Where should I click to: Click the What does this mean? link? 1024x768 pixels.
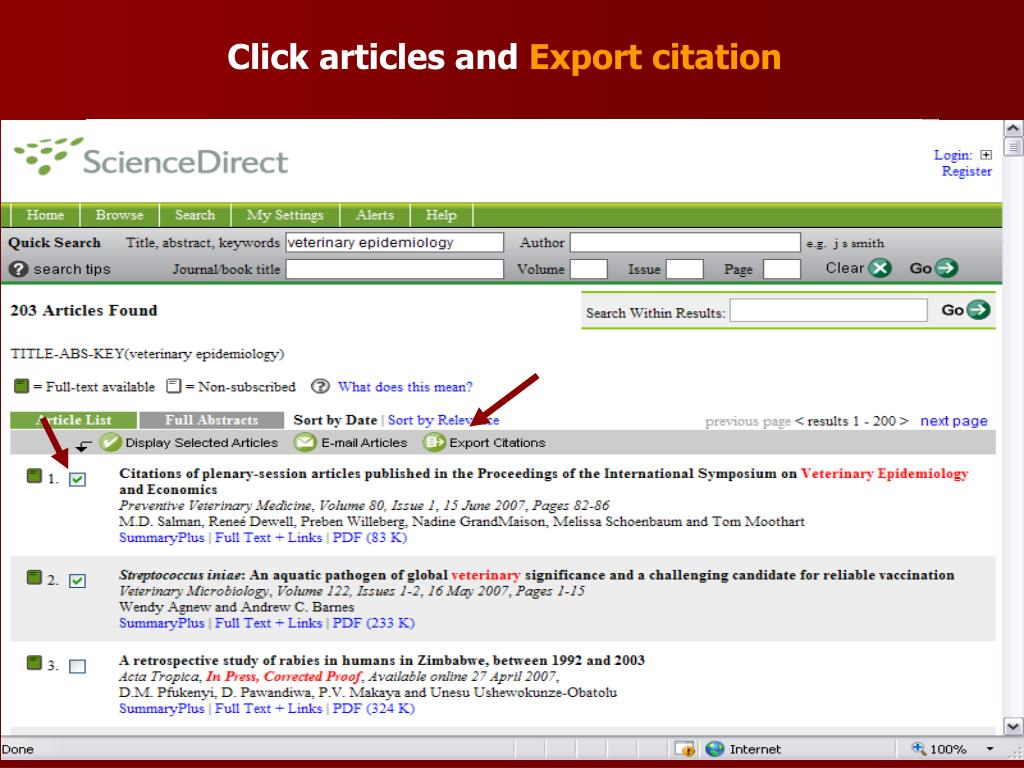(x=405, y=387)
